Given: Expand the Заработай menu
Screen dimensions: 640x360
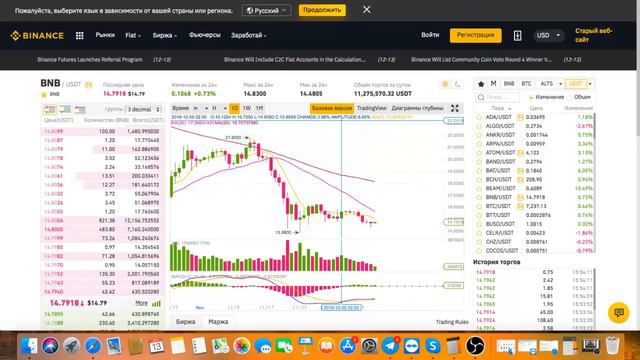Looking at the screenshot, I should (249, 36).
